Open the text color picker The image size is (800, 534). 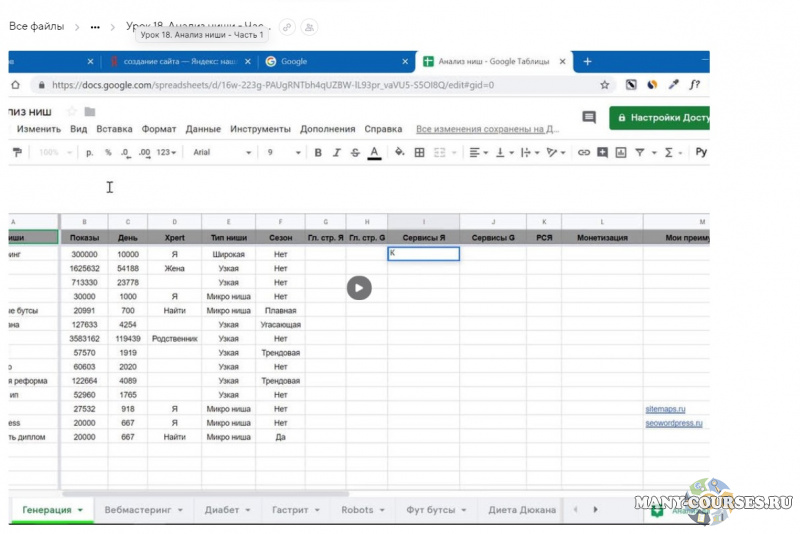[374, 153]
